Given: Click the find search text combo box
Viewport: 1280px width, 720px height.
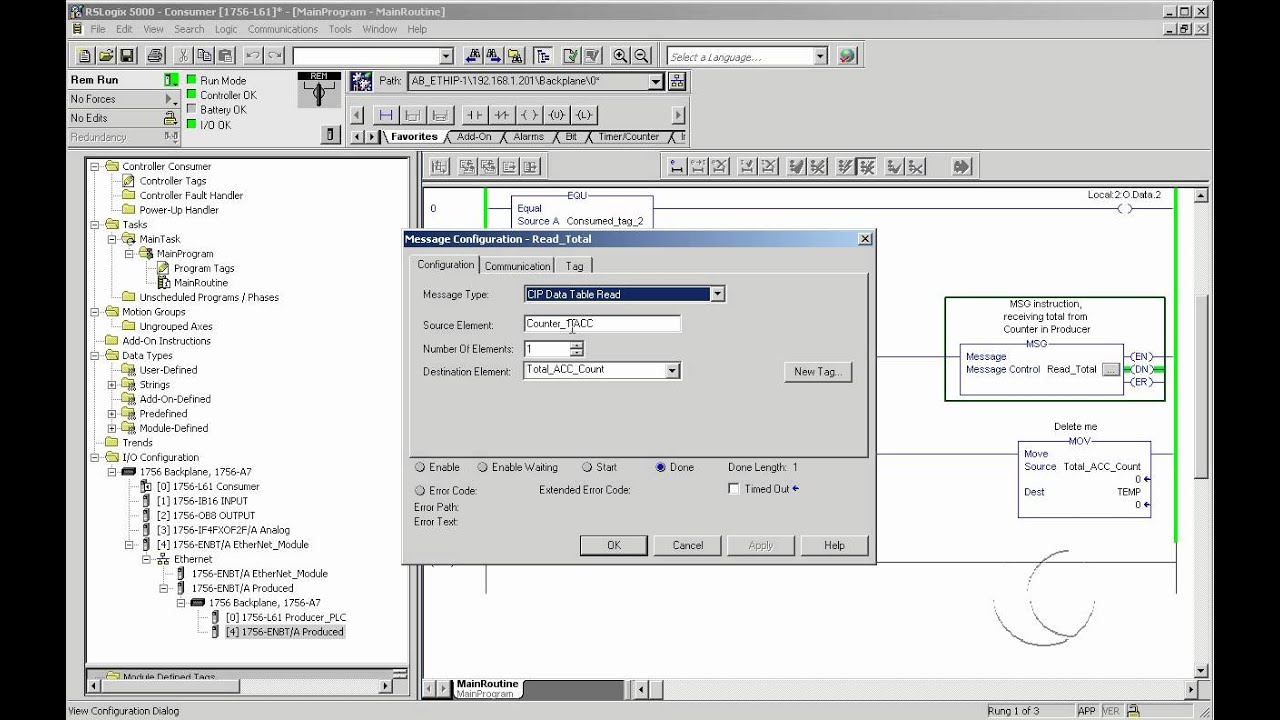Looking at the screenshot, I should [x=373, y=56].
